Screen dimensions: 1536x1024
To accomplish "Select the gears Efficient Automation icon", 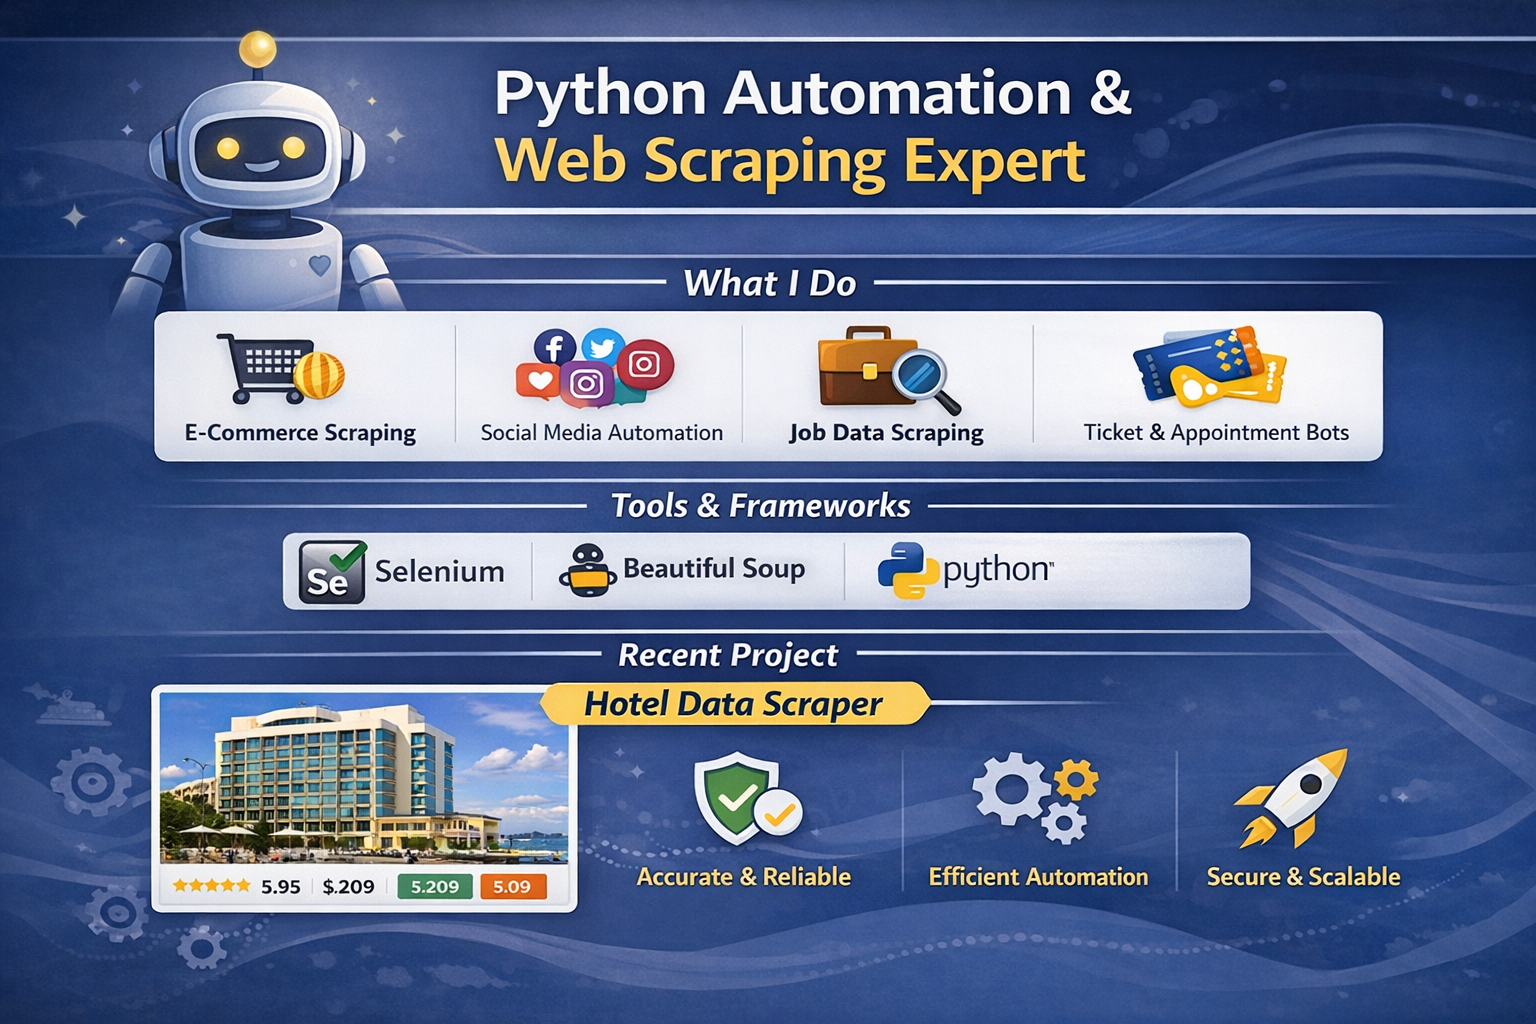I will [x=1035, y=798].
